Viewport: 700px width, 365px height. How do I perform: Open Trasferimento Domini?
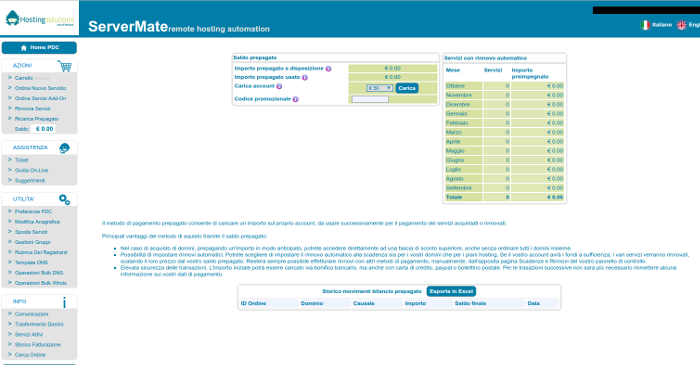[x=39, y=325]
